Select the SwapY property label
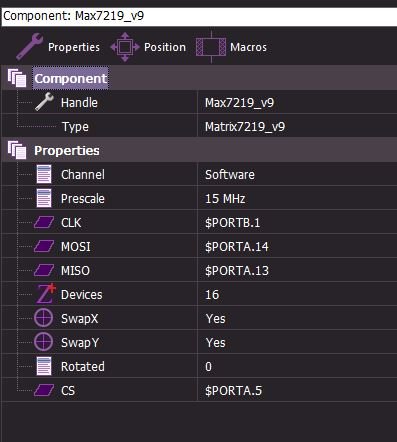This screenshot has height=442, width=397. coord(80,343)
